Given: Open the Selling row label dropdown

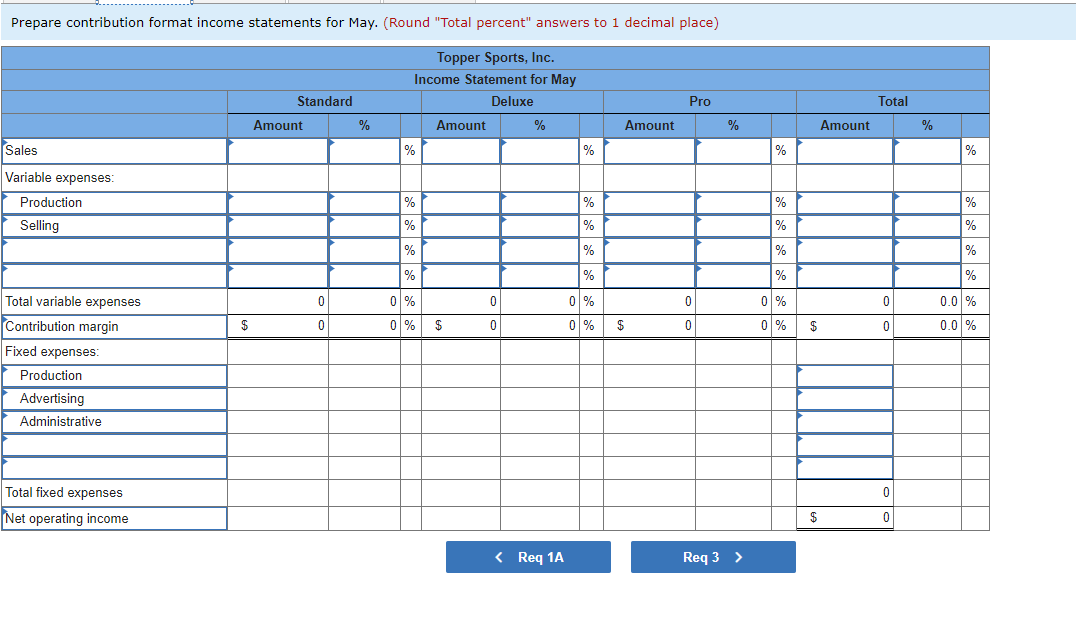Looking at the screenshot, I should pos(114,226).
